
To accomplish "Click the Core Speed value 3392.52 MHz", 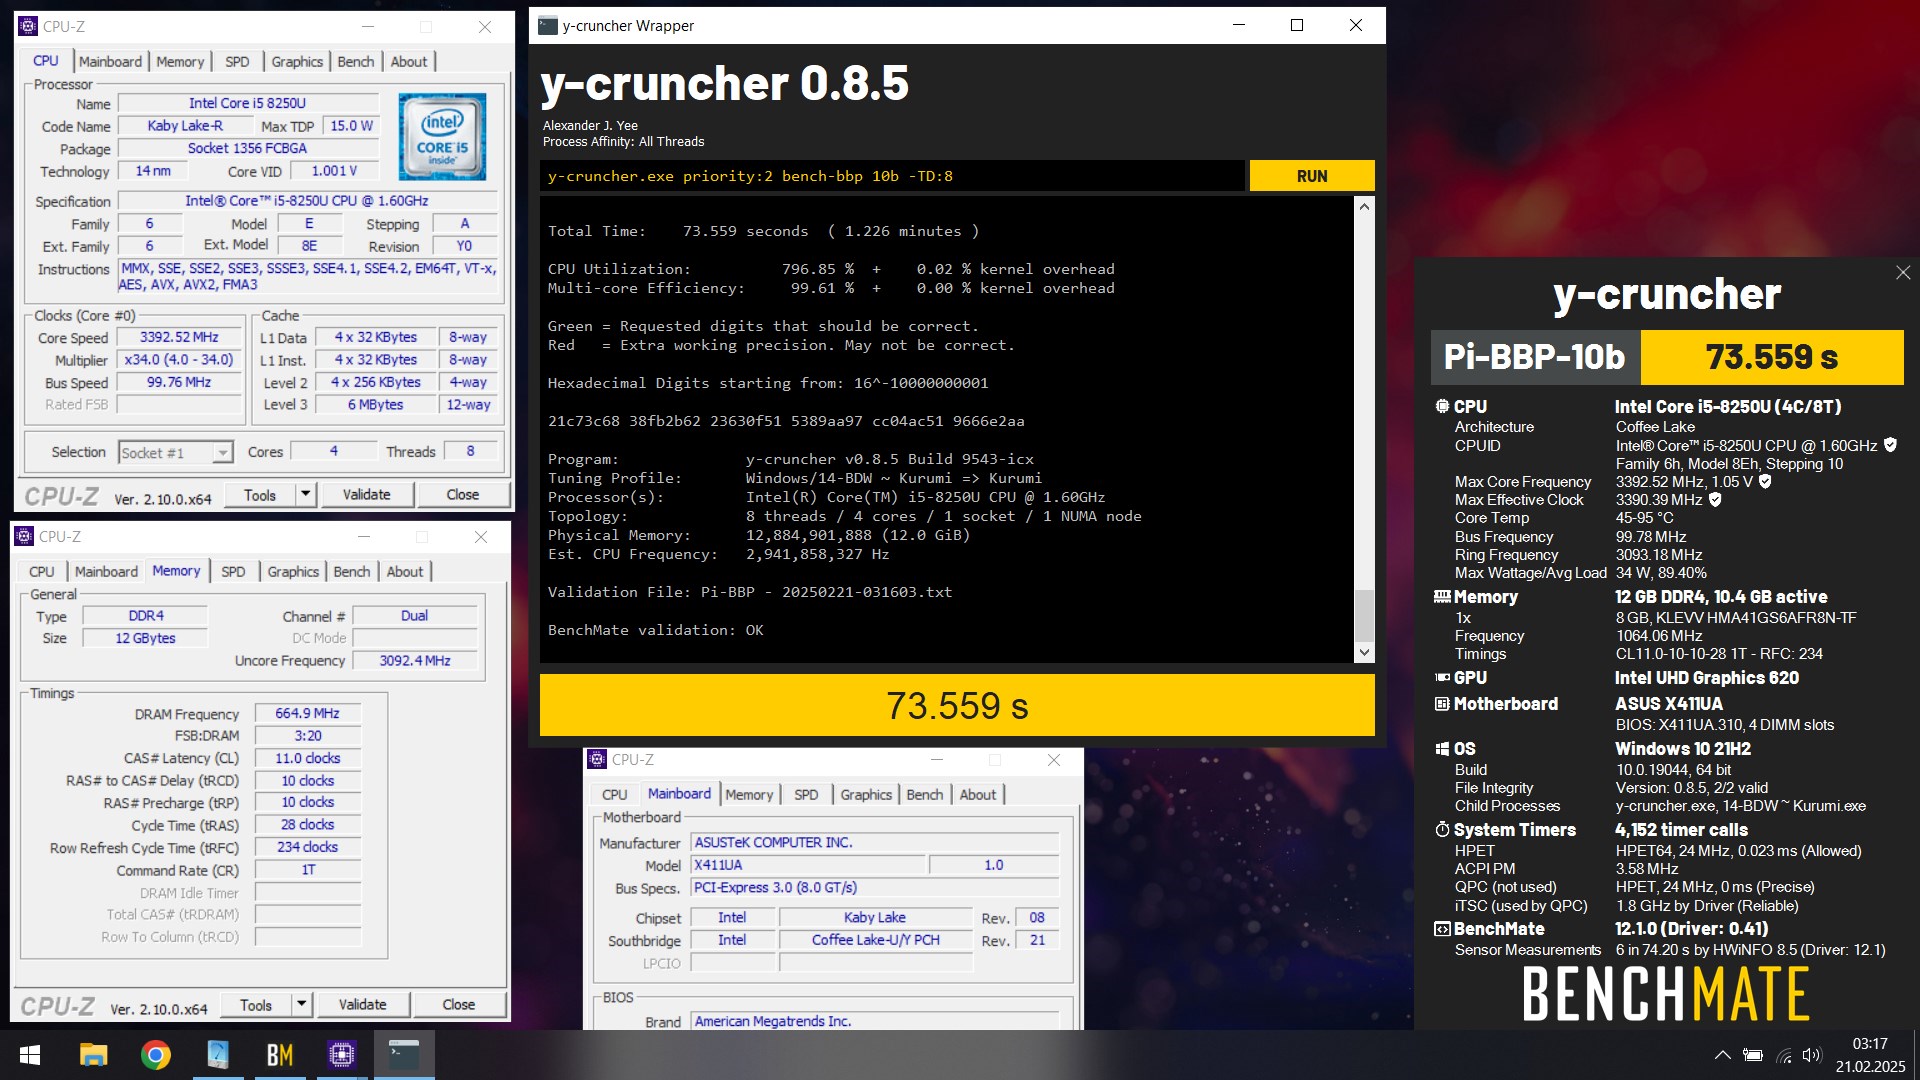I will click(179, 338).
